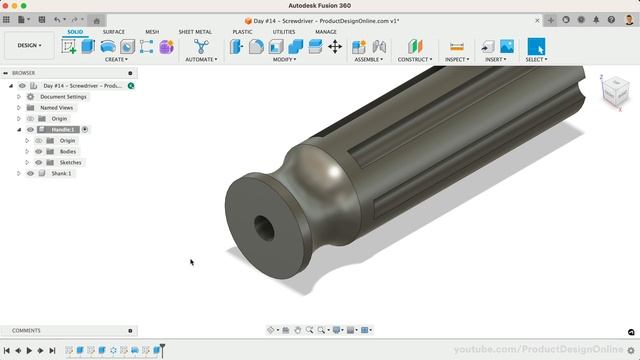Select the Revolve tool

point(108,47)
